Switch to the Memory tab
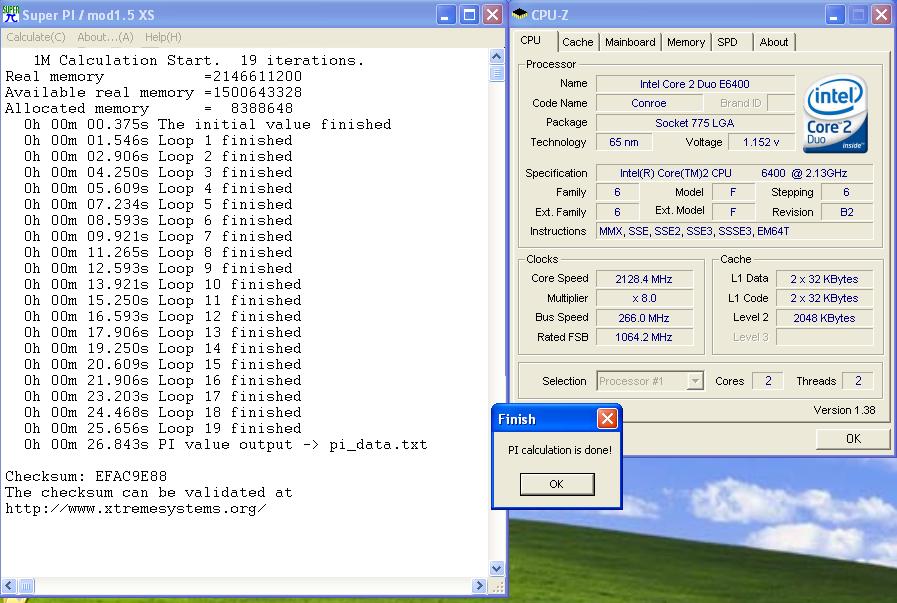 [x=685, y=42]
